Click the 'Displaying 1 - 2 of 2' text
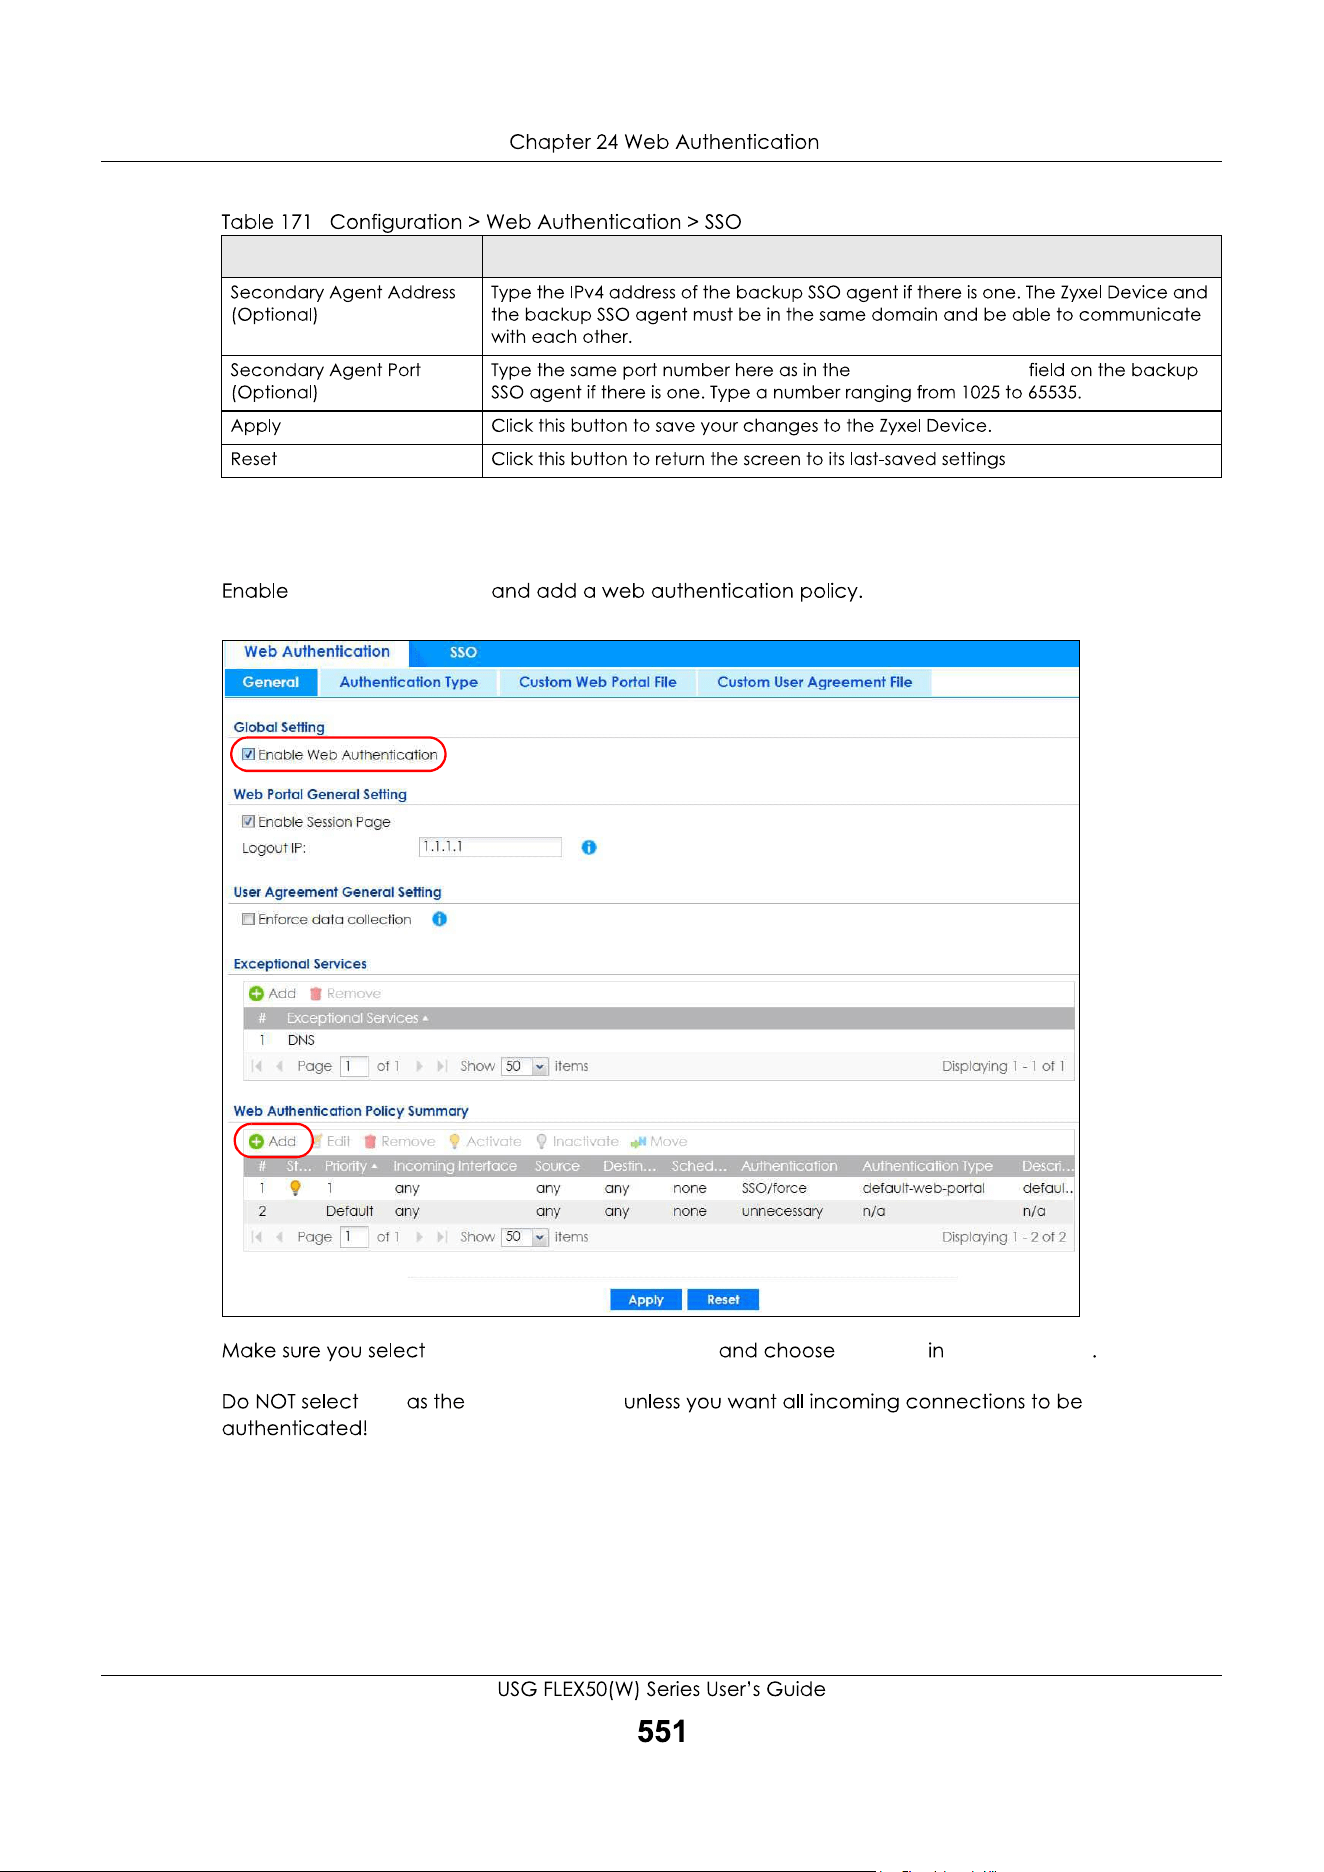The width and height of the screenshot is (1324, 1872). [x=1004, y=1237]
